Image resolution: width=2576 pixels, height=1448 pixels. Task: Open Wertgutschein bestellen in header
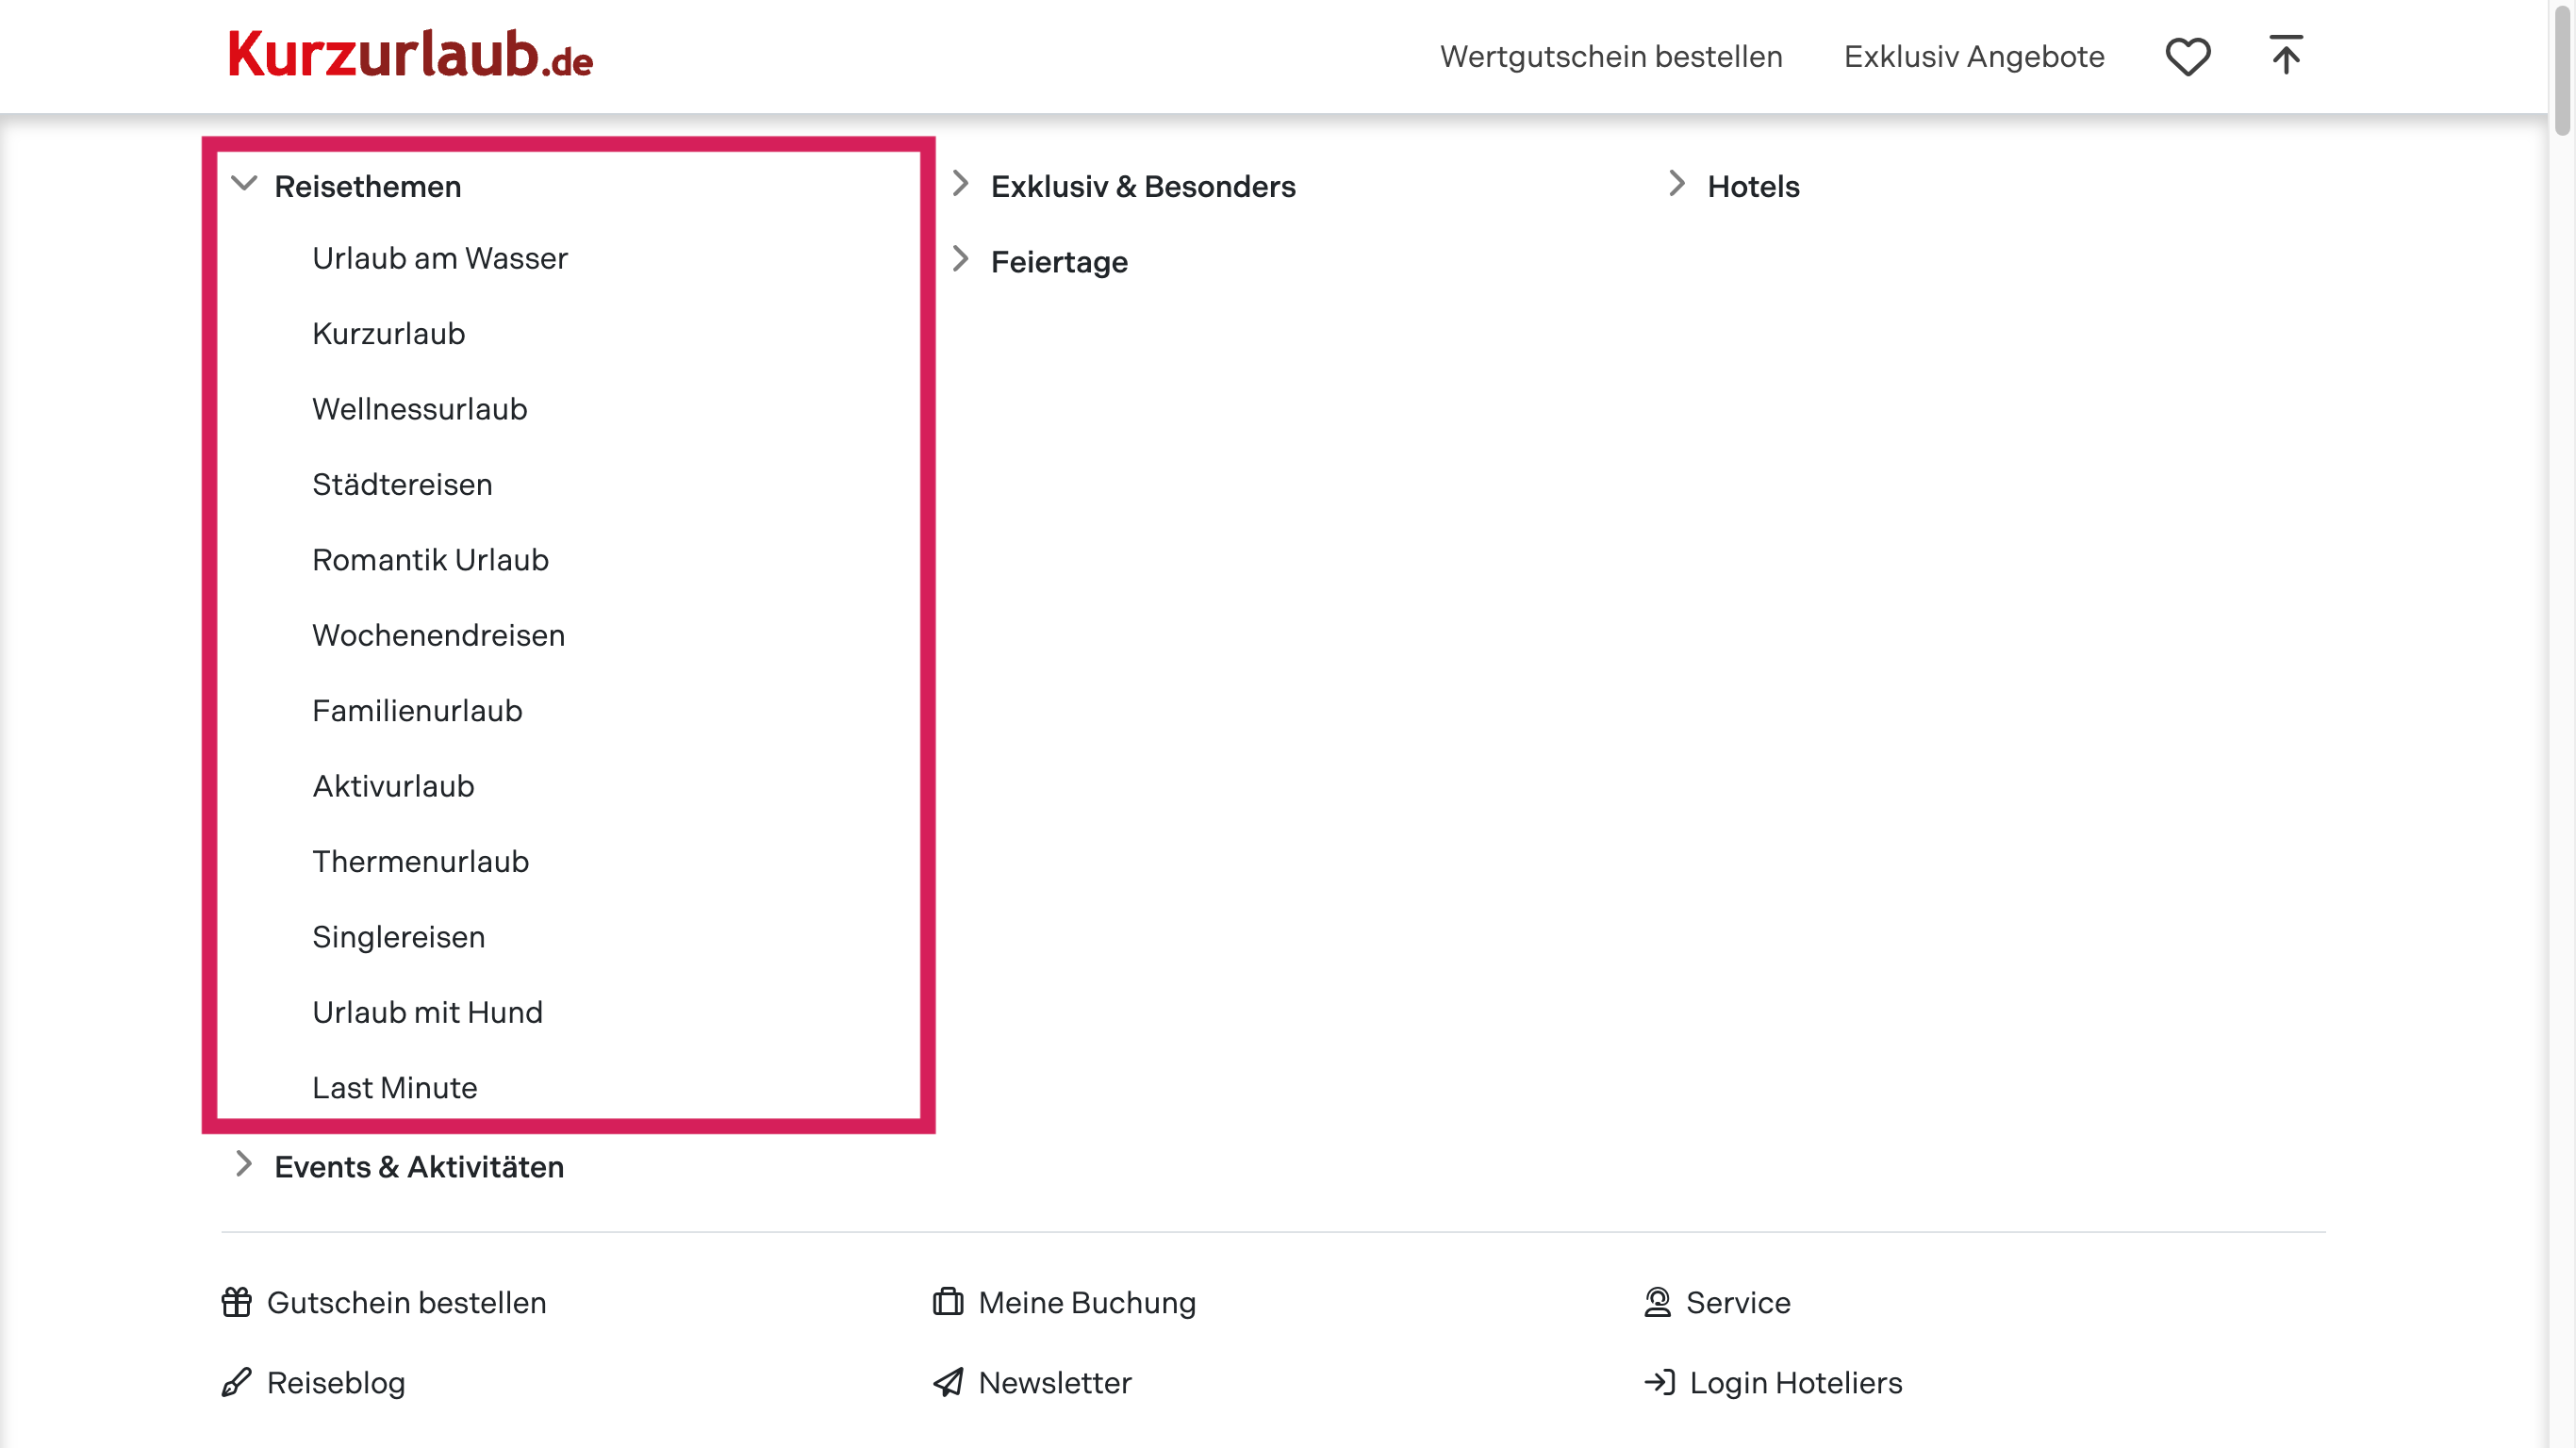click(x=1611, y=56)
